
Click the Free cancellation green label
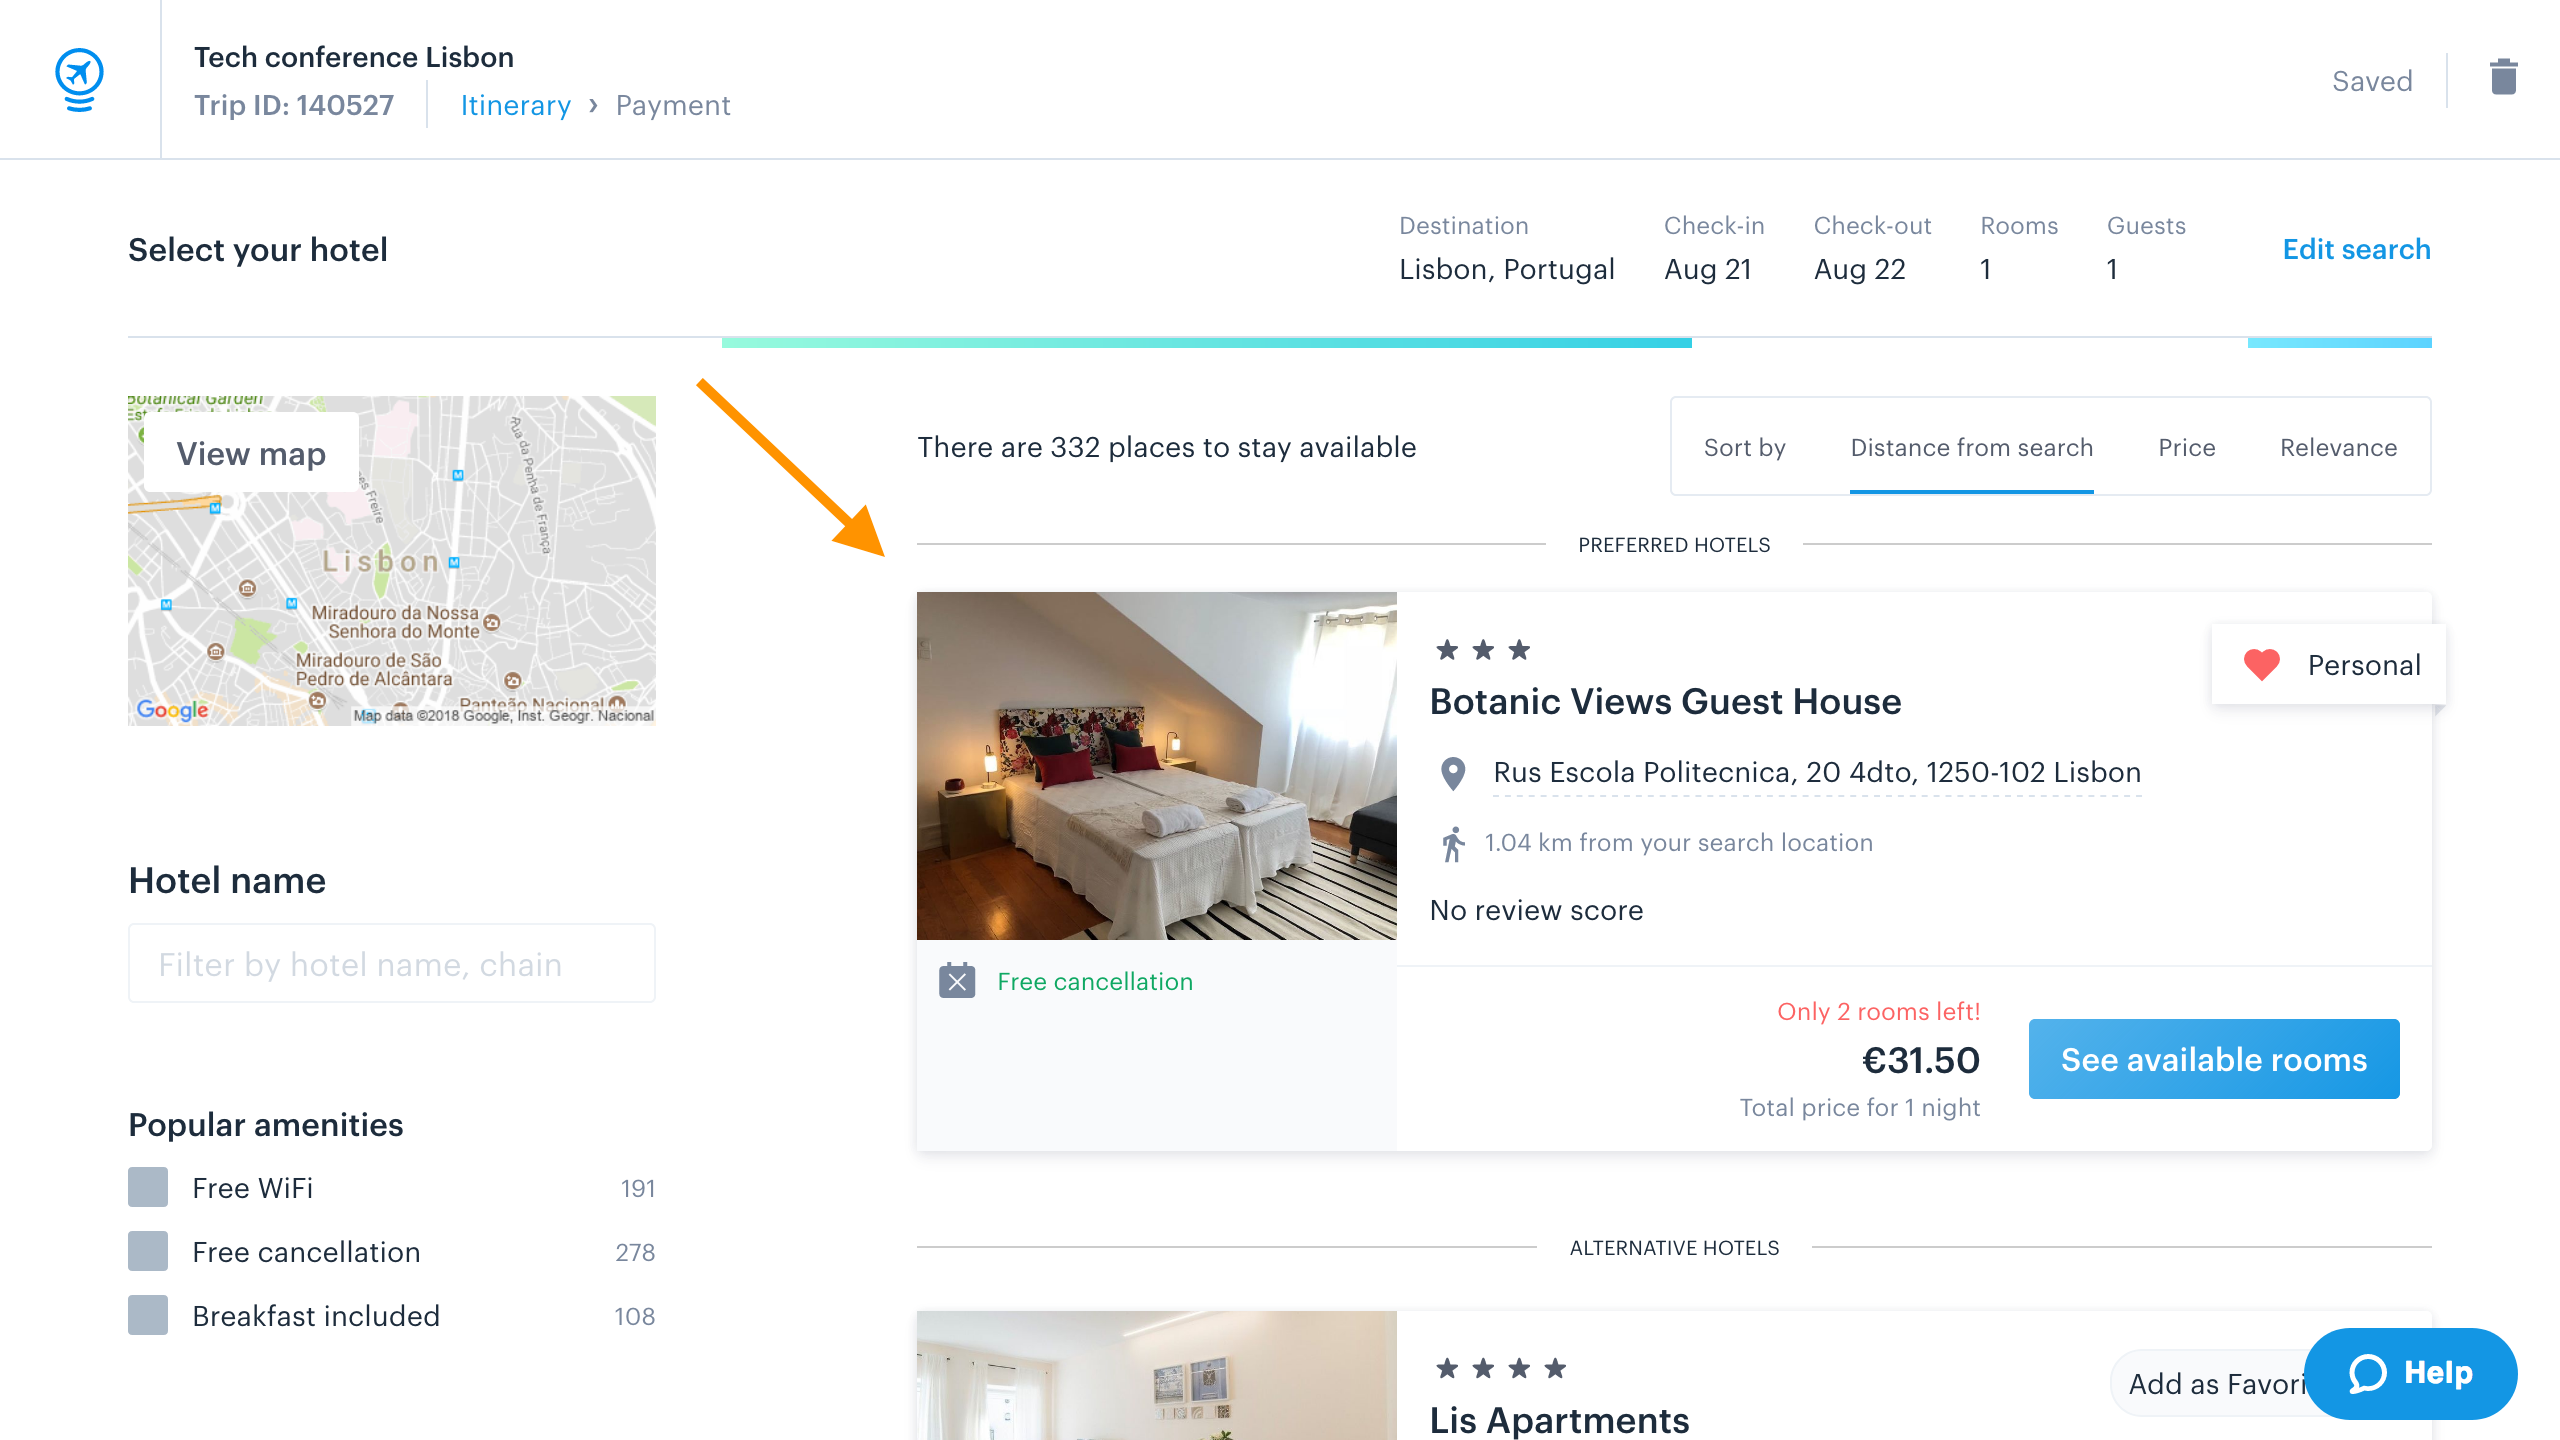point(1095,981)
